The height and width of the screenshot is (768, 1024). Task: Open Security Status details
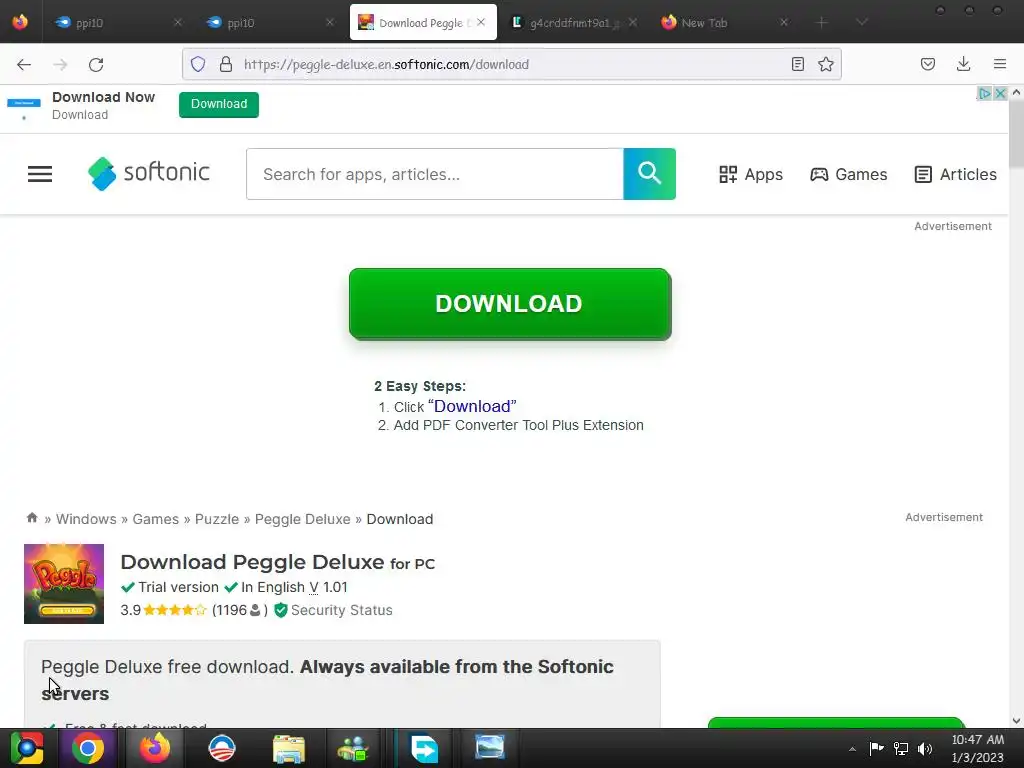click(x=334, y=610)
